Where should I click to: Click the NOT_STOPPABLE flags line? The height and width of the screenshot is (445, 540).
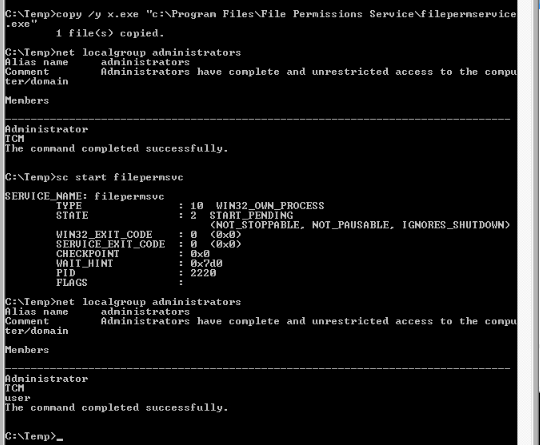click(x=360, y=225)
